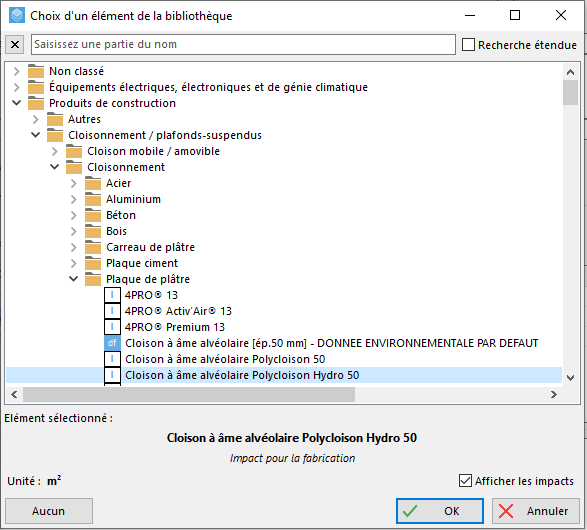
Task: Click the Non classé folder icon
Action: [36, 71]
